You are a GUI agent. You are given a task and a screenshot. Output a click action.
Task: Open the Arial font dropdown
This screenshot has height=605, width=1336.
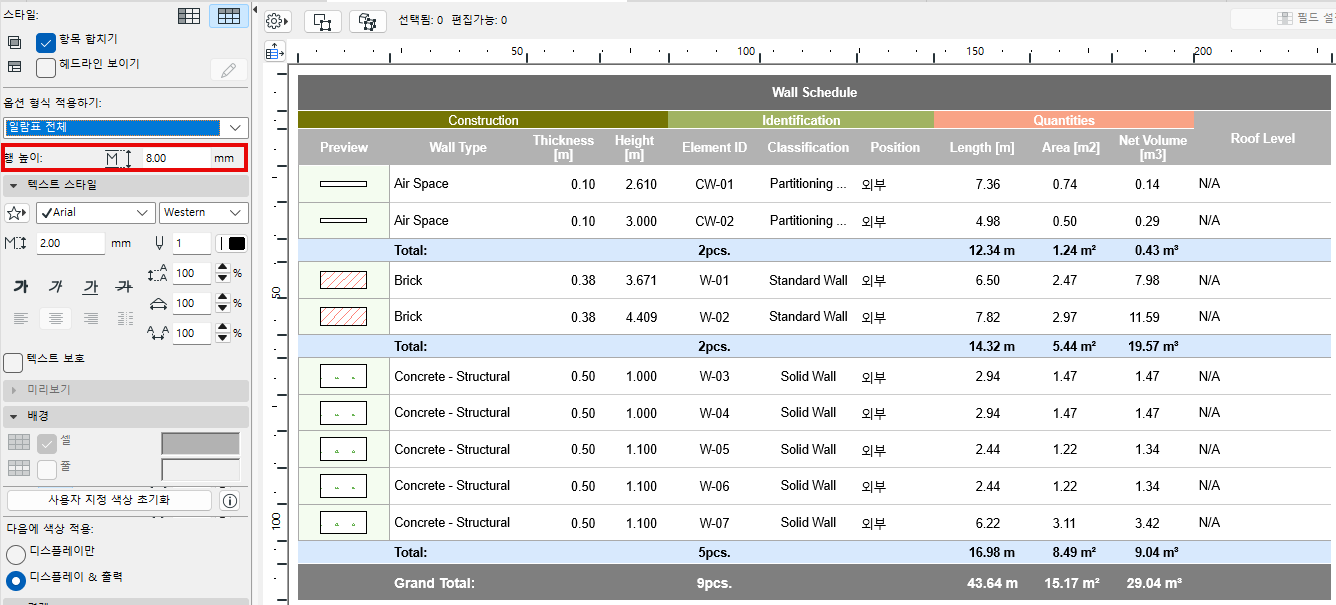[x=95, y=213]
